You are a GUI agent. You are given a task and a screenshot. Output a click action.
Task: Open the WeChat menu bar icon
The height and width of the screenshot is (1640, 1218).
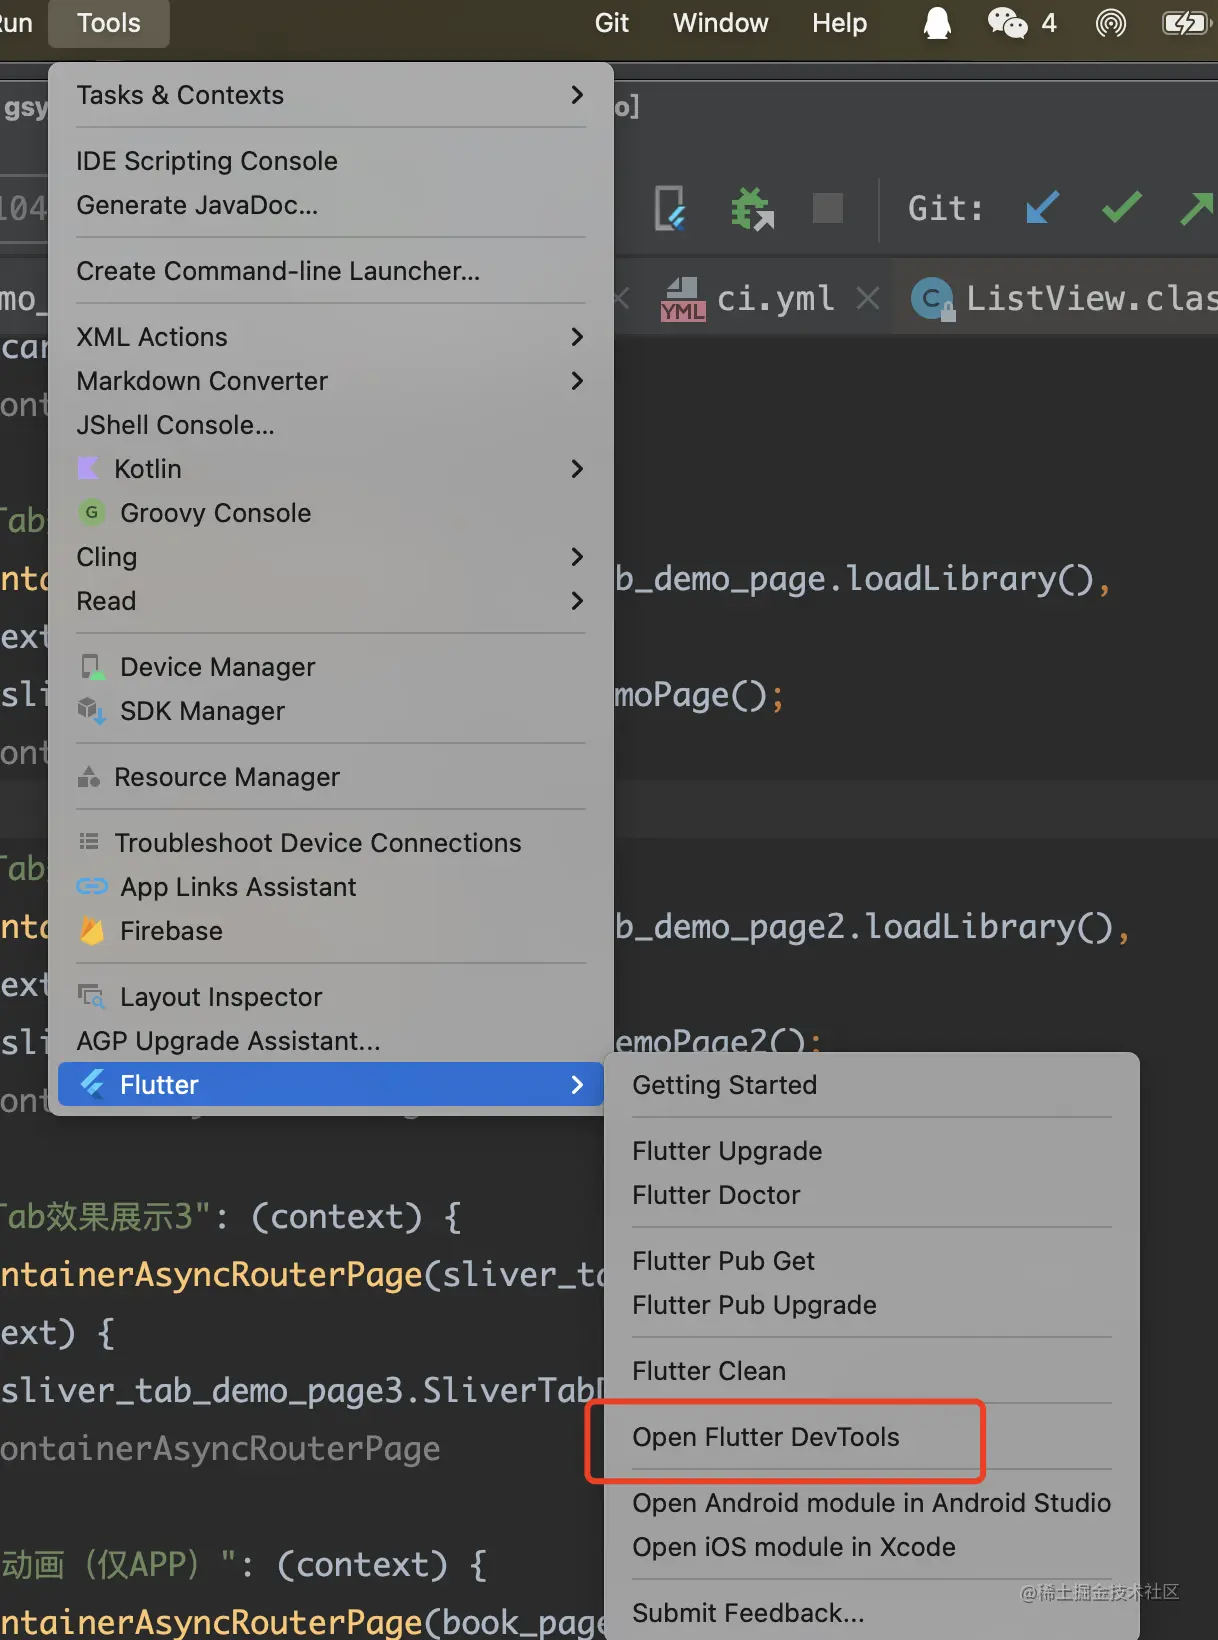coord(1007,22)
